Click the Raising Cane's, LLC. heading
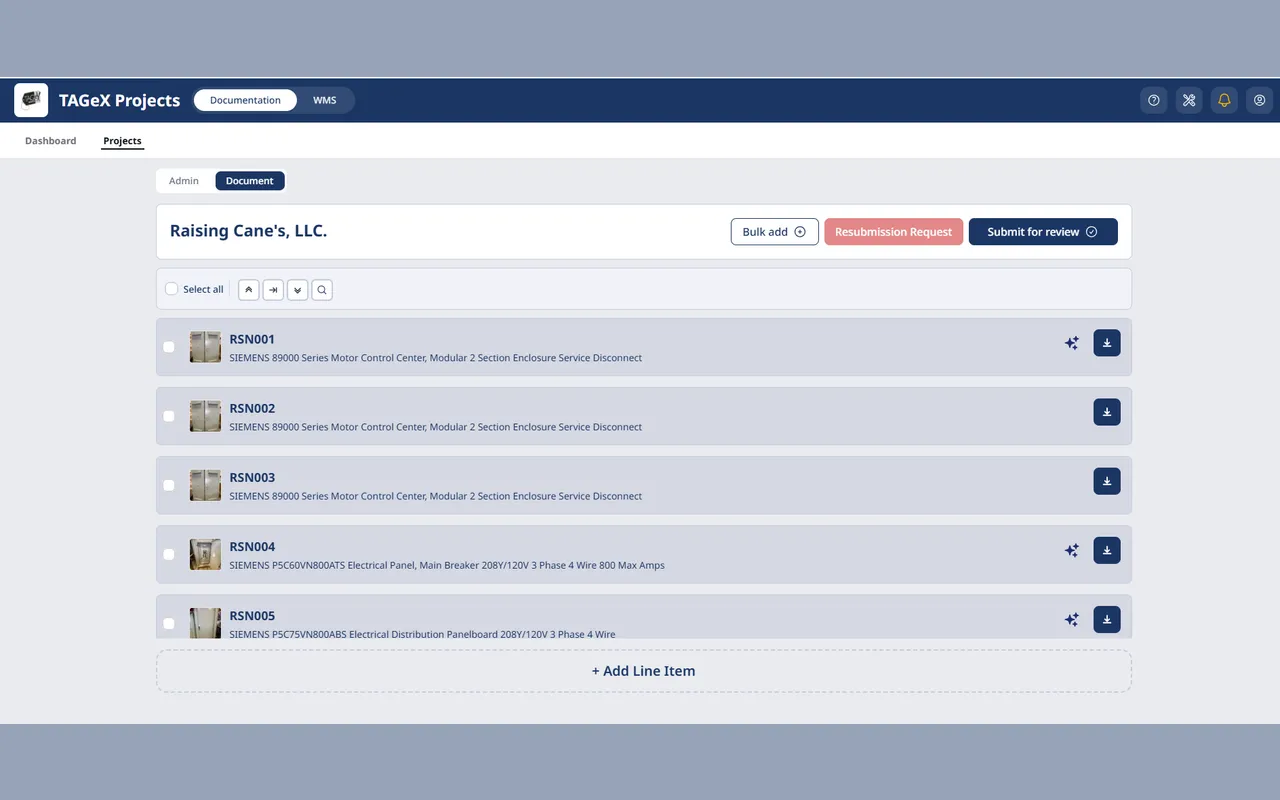The image size is (1280, 800). 249,231
